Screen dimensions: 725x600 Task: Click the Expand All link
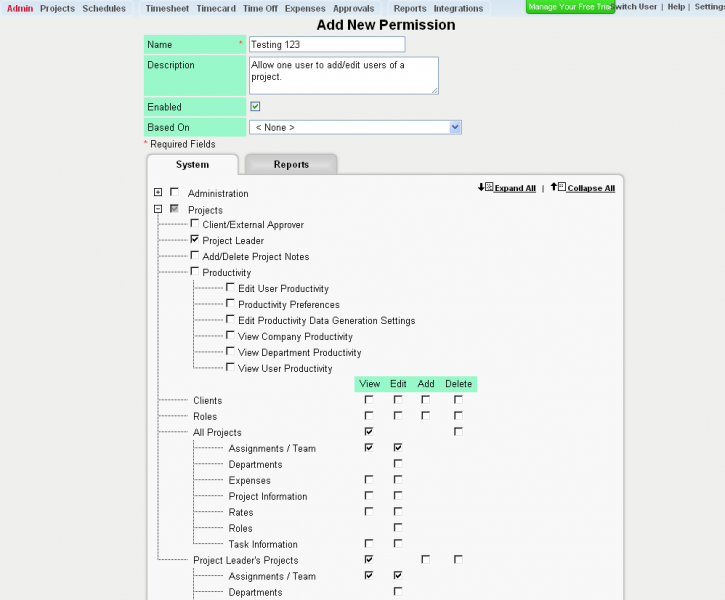pos(515,188)
